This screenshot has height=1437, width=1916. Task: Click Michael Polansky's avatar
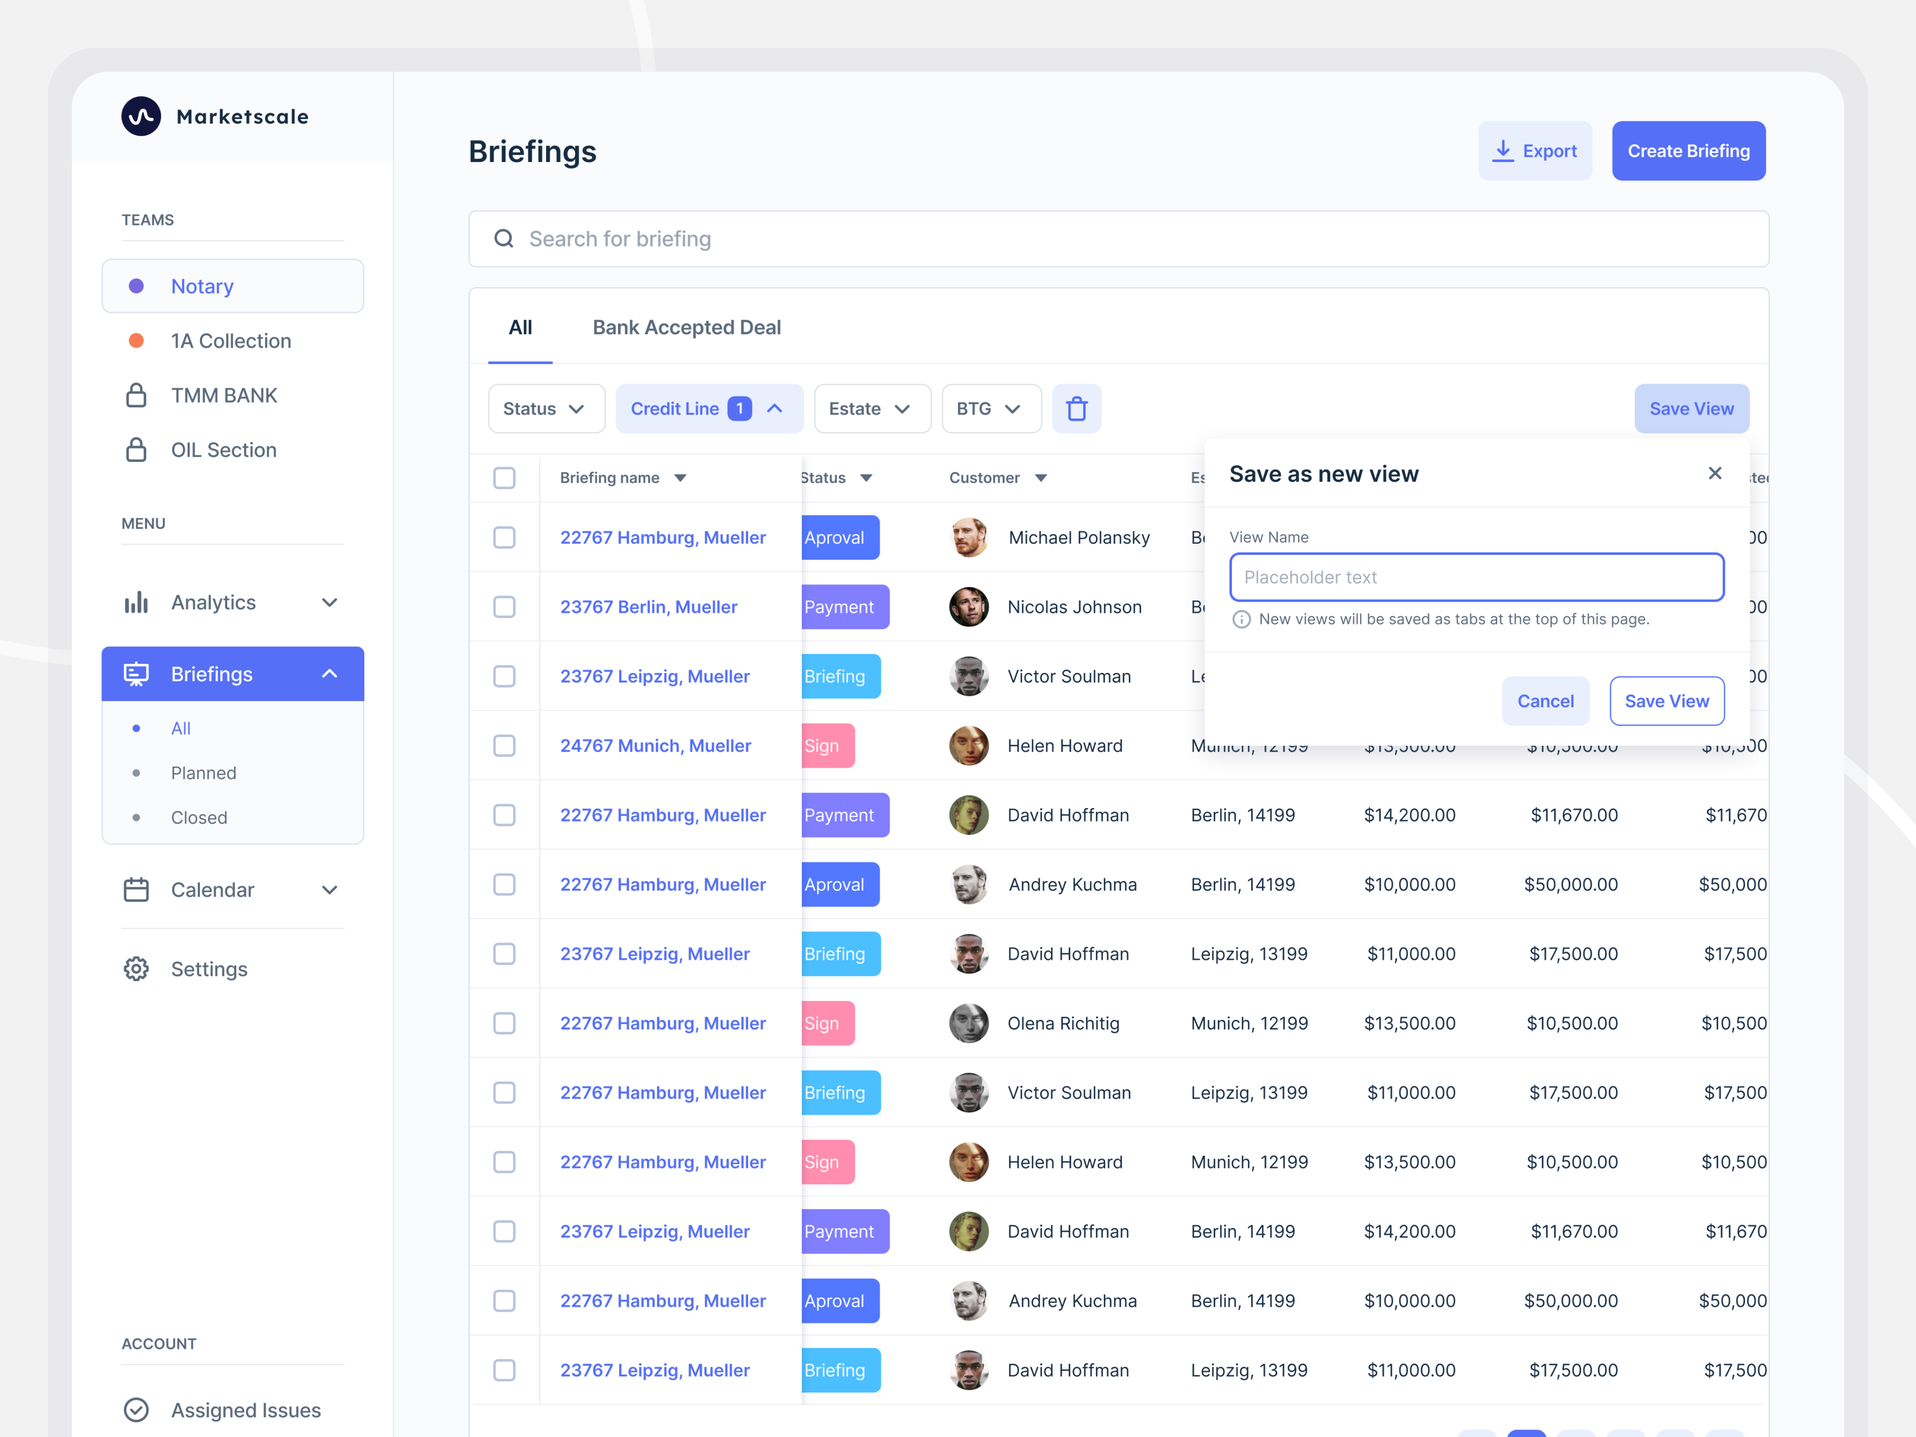(968, 538)
